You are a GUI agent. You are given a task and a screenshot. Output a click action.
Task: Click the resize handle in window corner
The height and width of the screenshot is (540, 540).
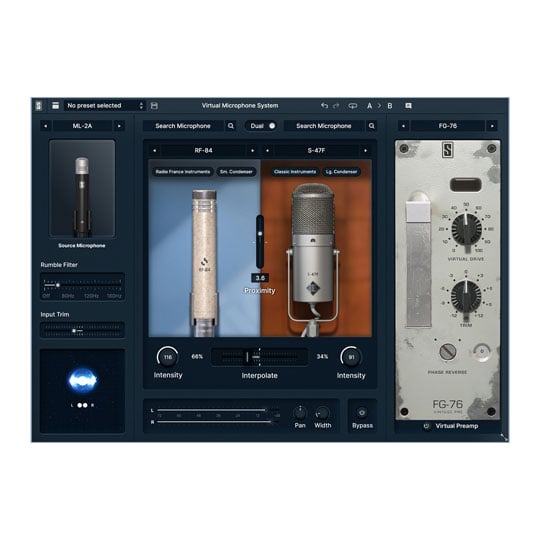[504, 437]
